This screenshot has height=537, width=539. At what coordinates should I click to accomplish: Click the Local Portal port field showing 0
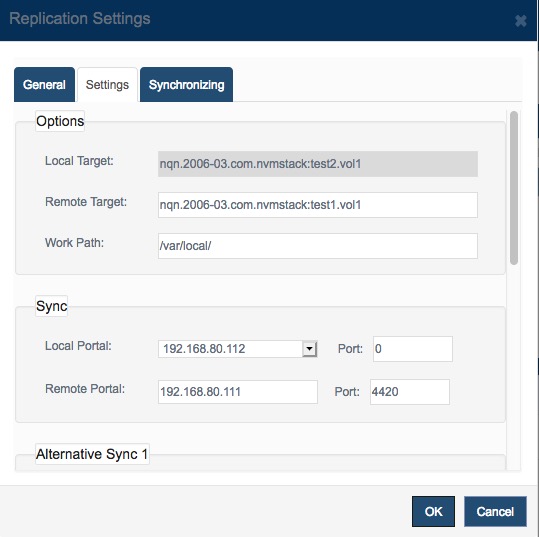pyautogui.click(x=412, y=349)
